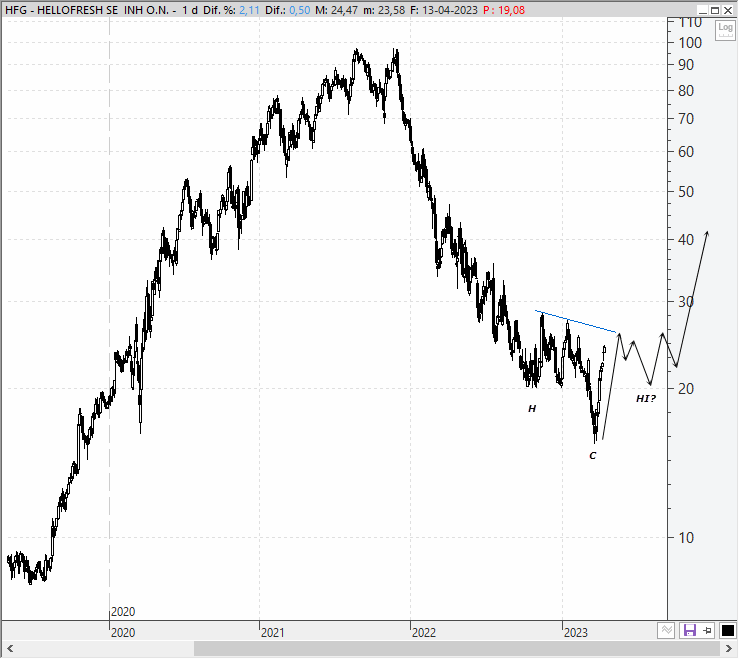Toggle the Log scale button

click(725, 30)
